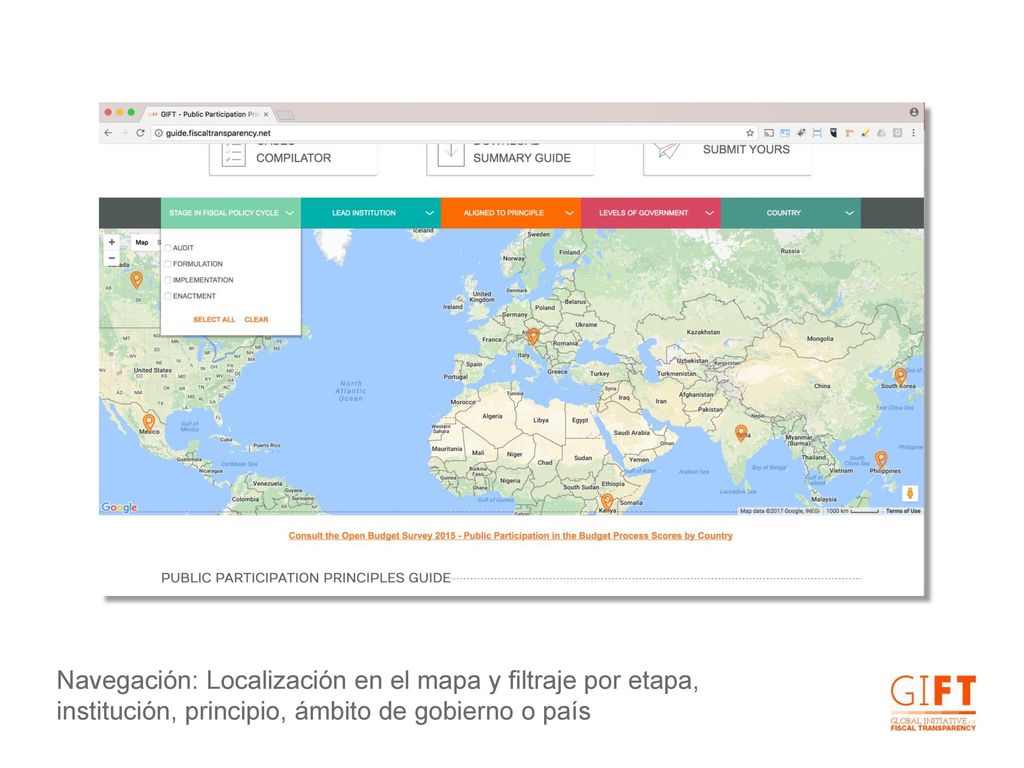Click the Public Participation Principles Guide heading
1024x768 pixels.
pos(306,578)
